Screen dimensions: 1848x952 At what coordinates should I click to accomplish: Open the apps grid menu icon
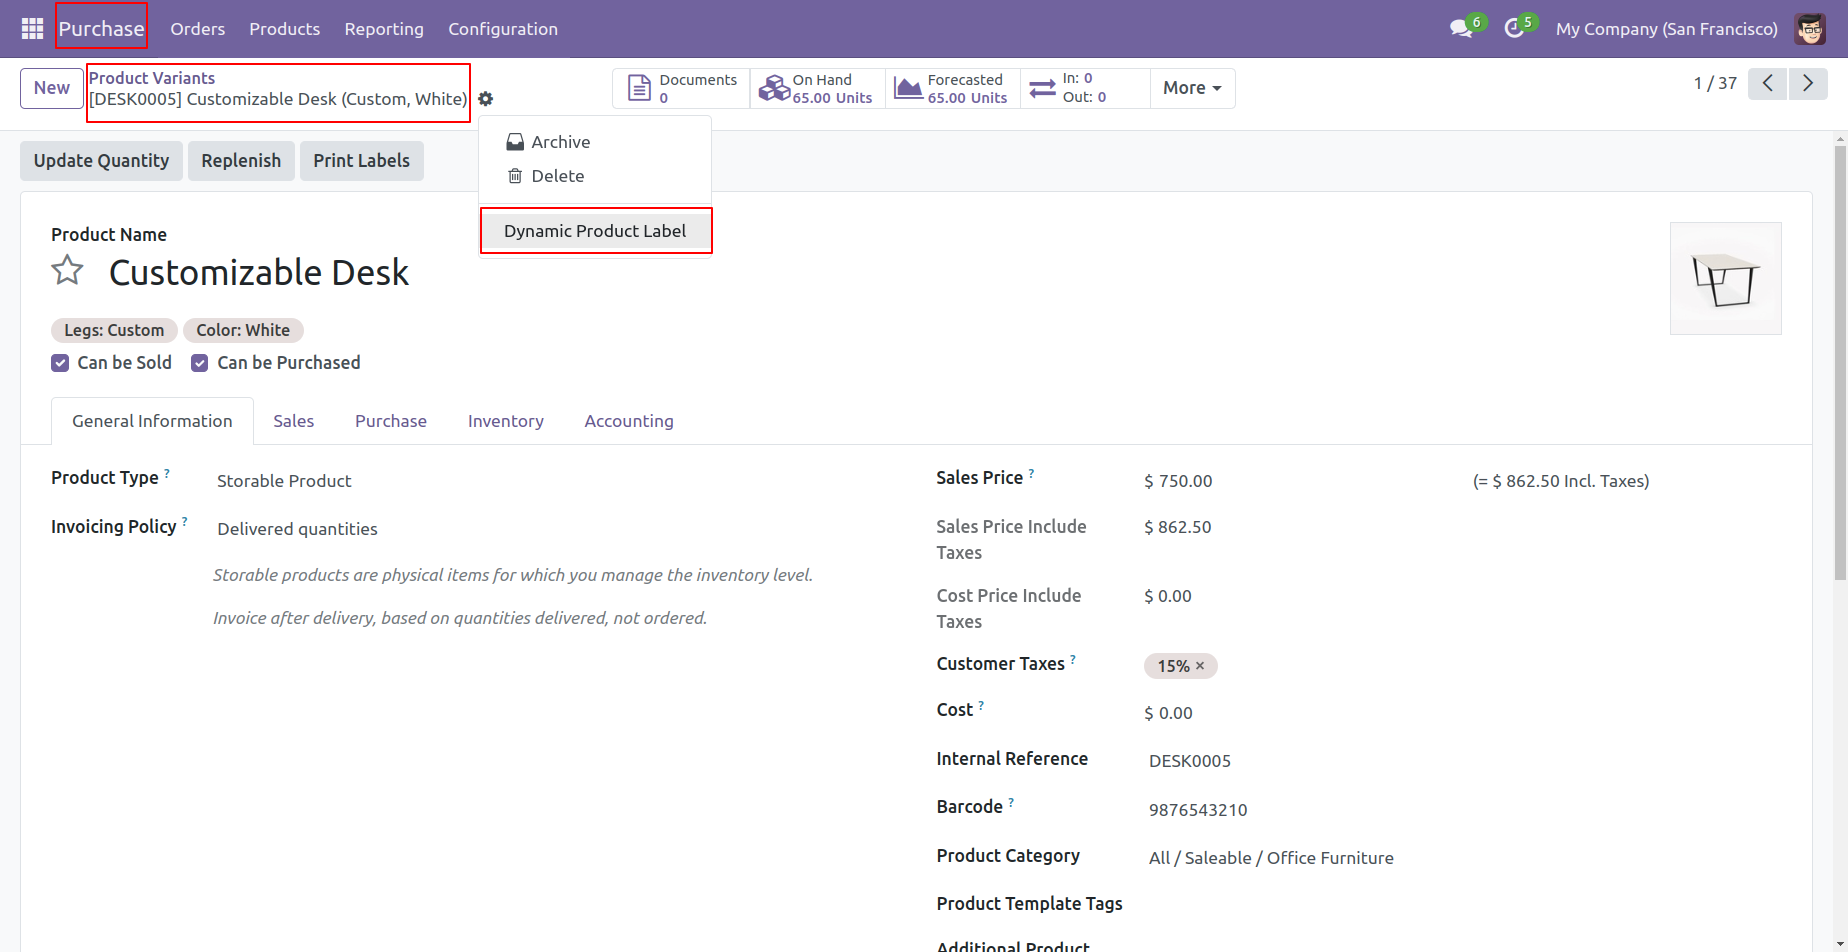[32, 29]
